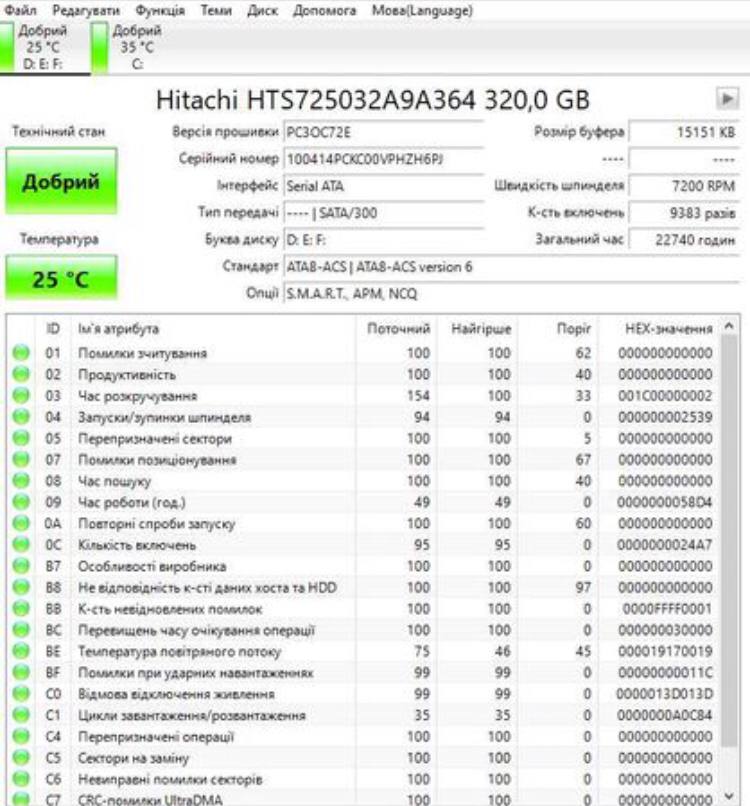750x806 pixels.
Task: Click the 25 °C temperature button
Action: click(x=61, y=279)
